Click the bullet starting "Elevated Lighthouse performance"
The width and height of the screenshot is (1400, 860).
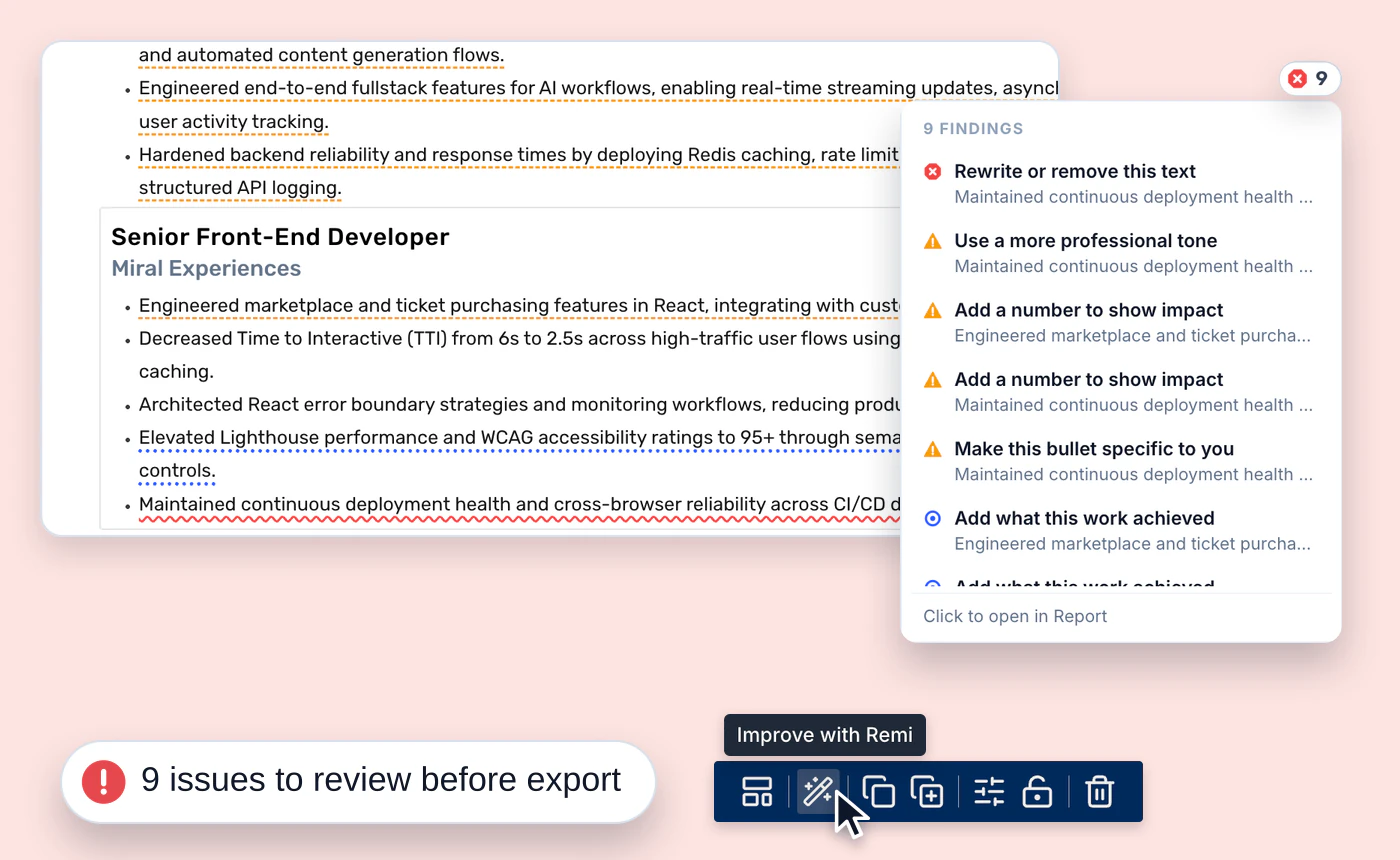520,454
